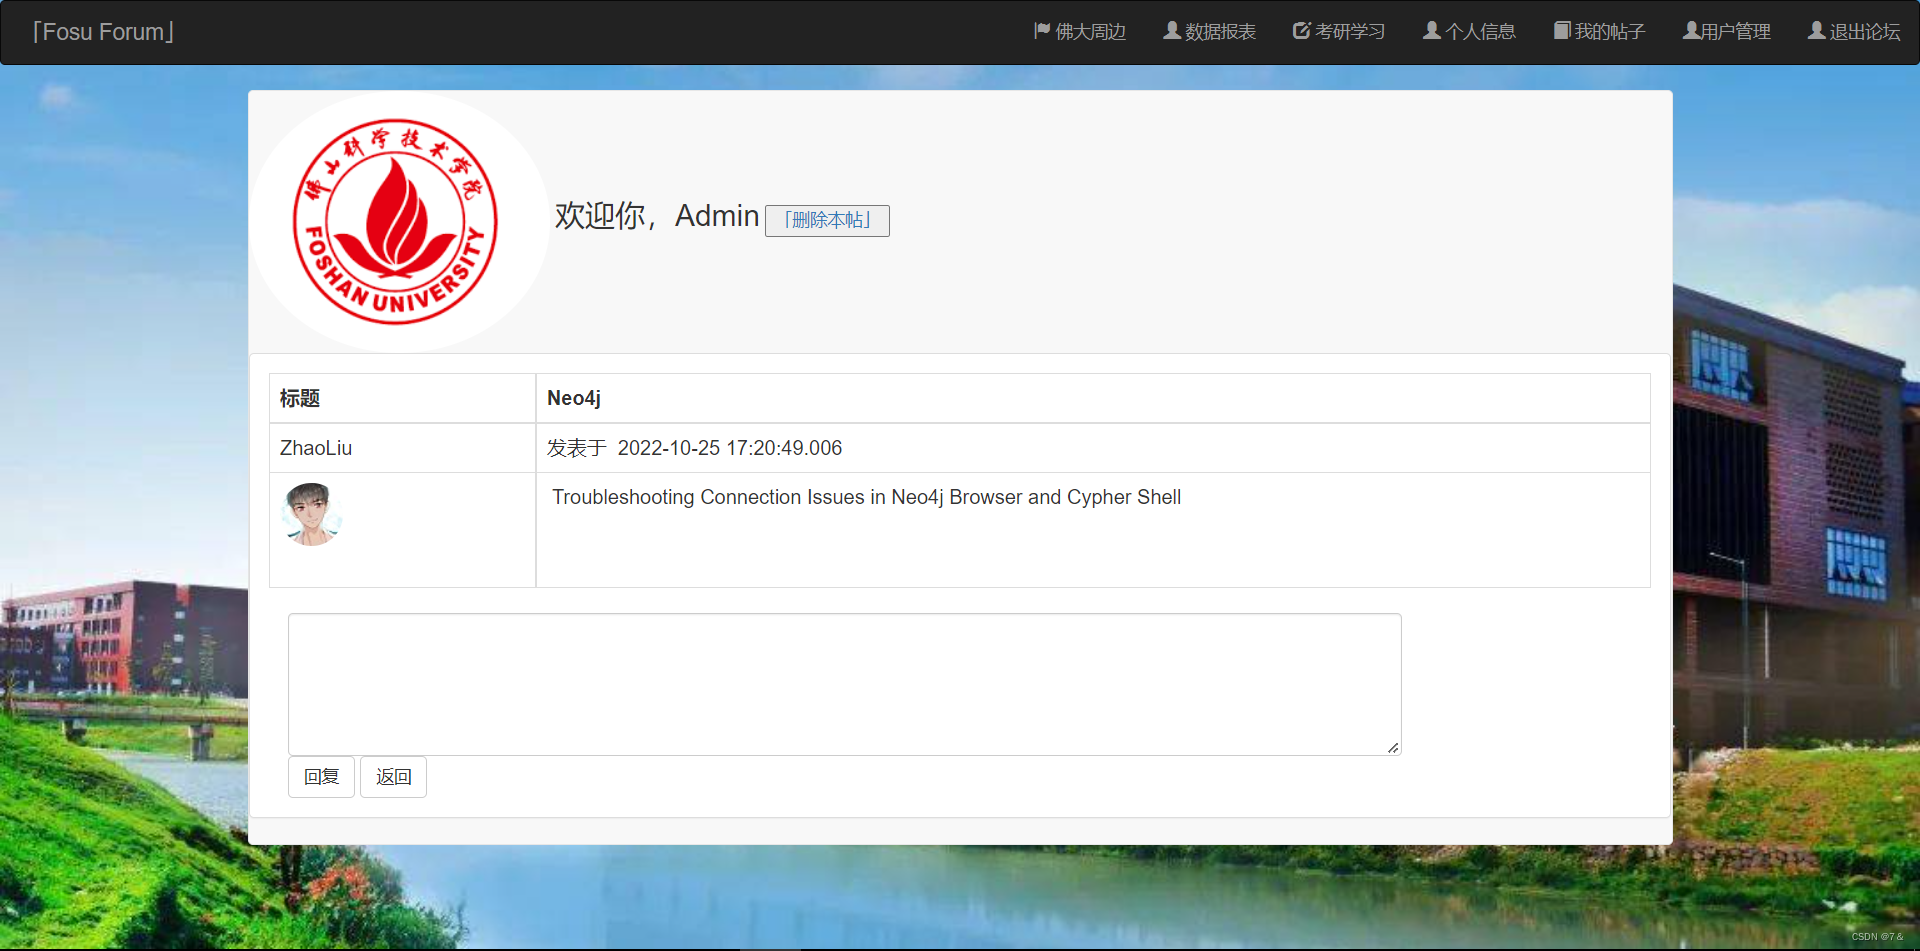The image size is (1920, 951).
Task: Click the post title Neo4j
Action: click(573, 398)
